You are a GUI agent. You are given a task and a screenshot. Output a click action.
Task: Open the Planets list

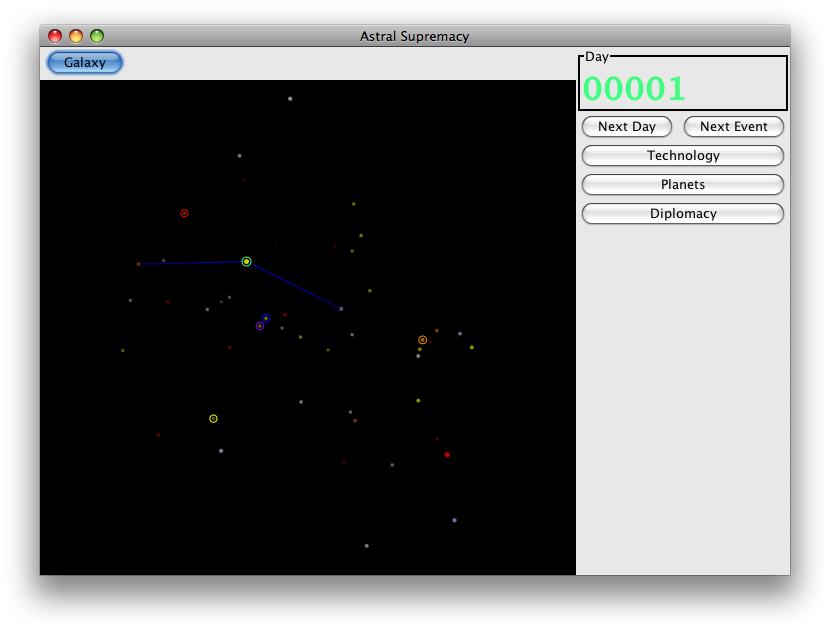coord(683,185)
